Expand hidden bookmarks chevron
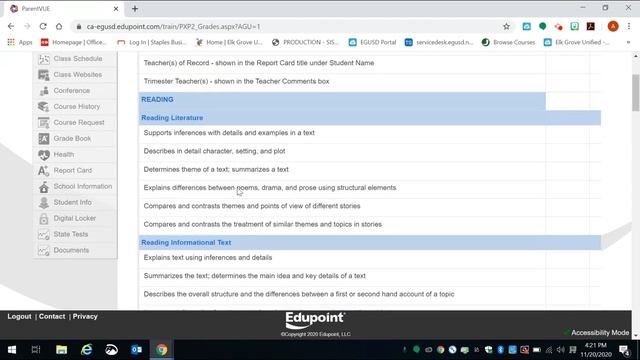Image resolution: width=640 pixels, height=360 pixels. 628,42
